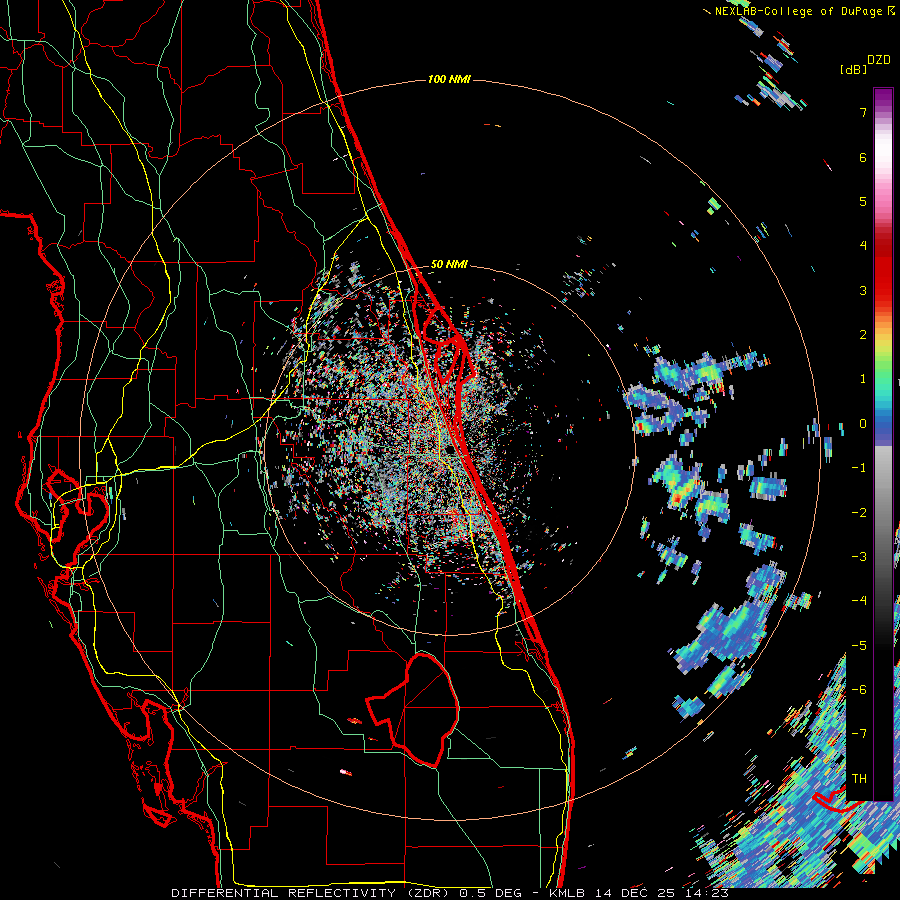Click the 4 value on the ZDR scale
The width and height of the screenshot is (900, 900).
coord(863,246)
